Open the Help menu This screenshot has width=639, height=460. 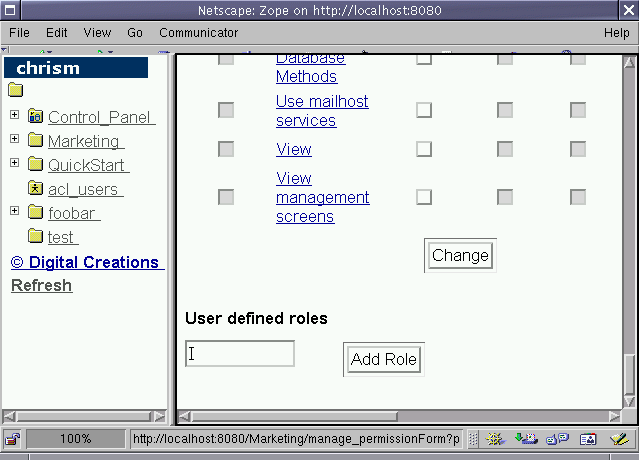[x=616, y=33]
